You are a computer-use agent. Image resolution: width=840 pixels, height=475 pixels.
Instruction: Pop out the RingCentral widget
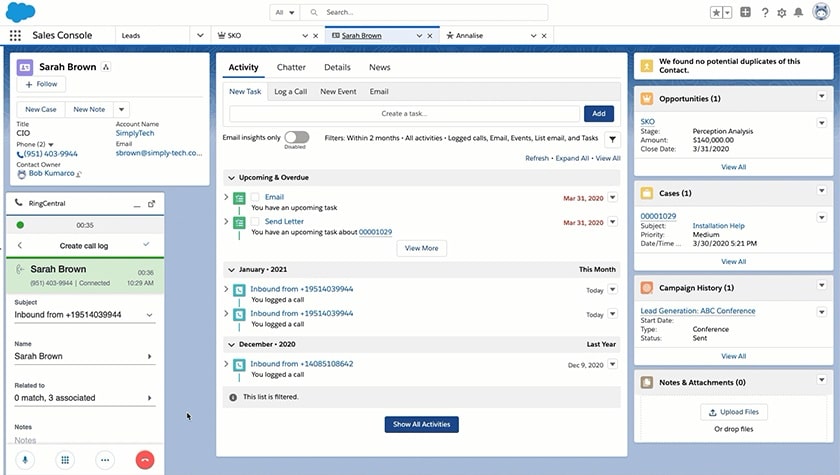(x=152, y=203)
